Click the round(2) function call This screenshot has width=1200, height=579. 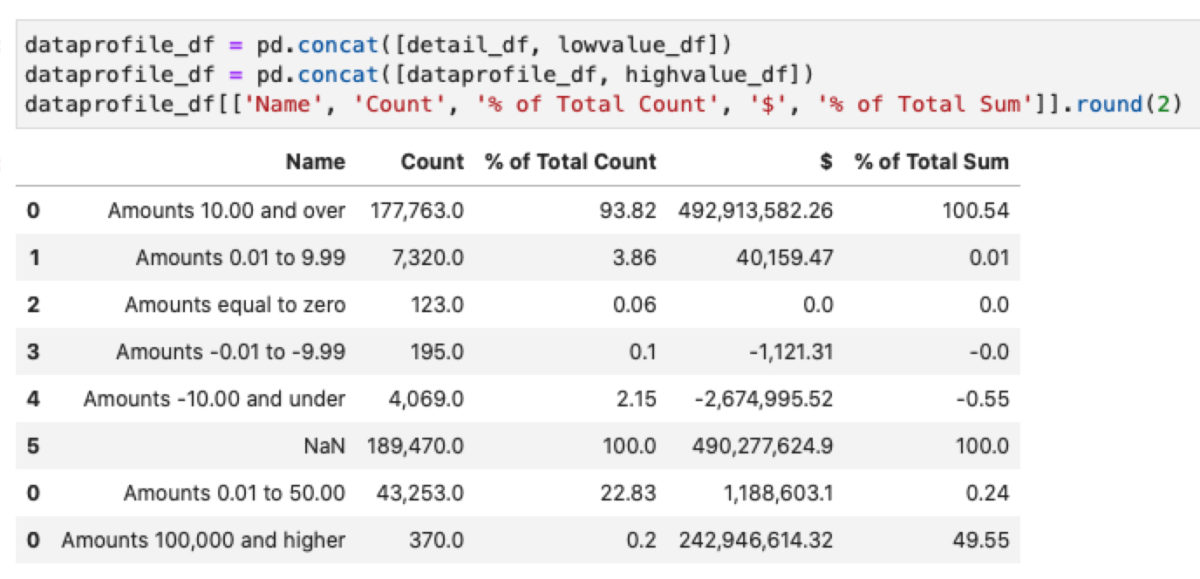(x=1130, y=102)
